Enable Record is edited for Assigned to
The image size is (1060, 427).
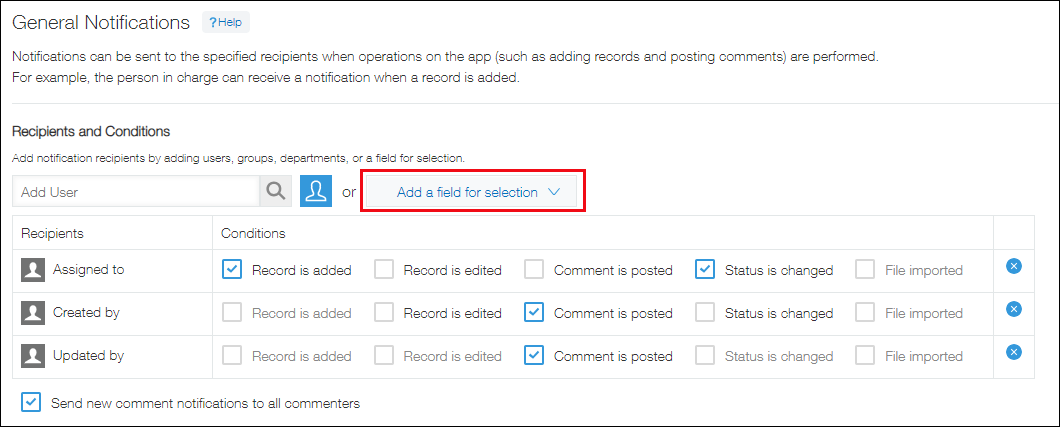coord(384,269)
